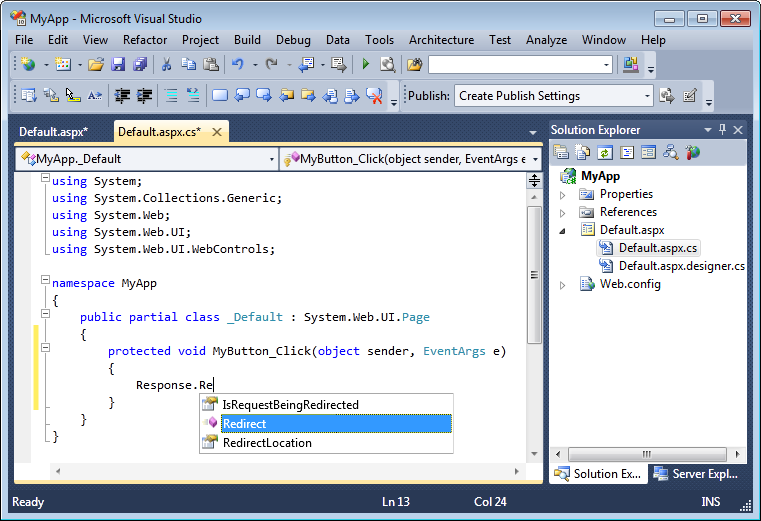The height and width of the screenshot is (521, 761).
Task: Open the MyApp._Default class dropdown
Action: tap(271, 159)
